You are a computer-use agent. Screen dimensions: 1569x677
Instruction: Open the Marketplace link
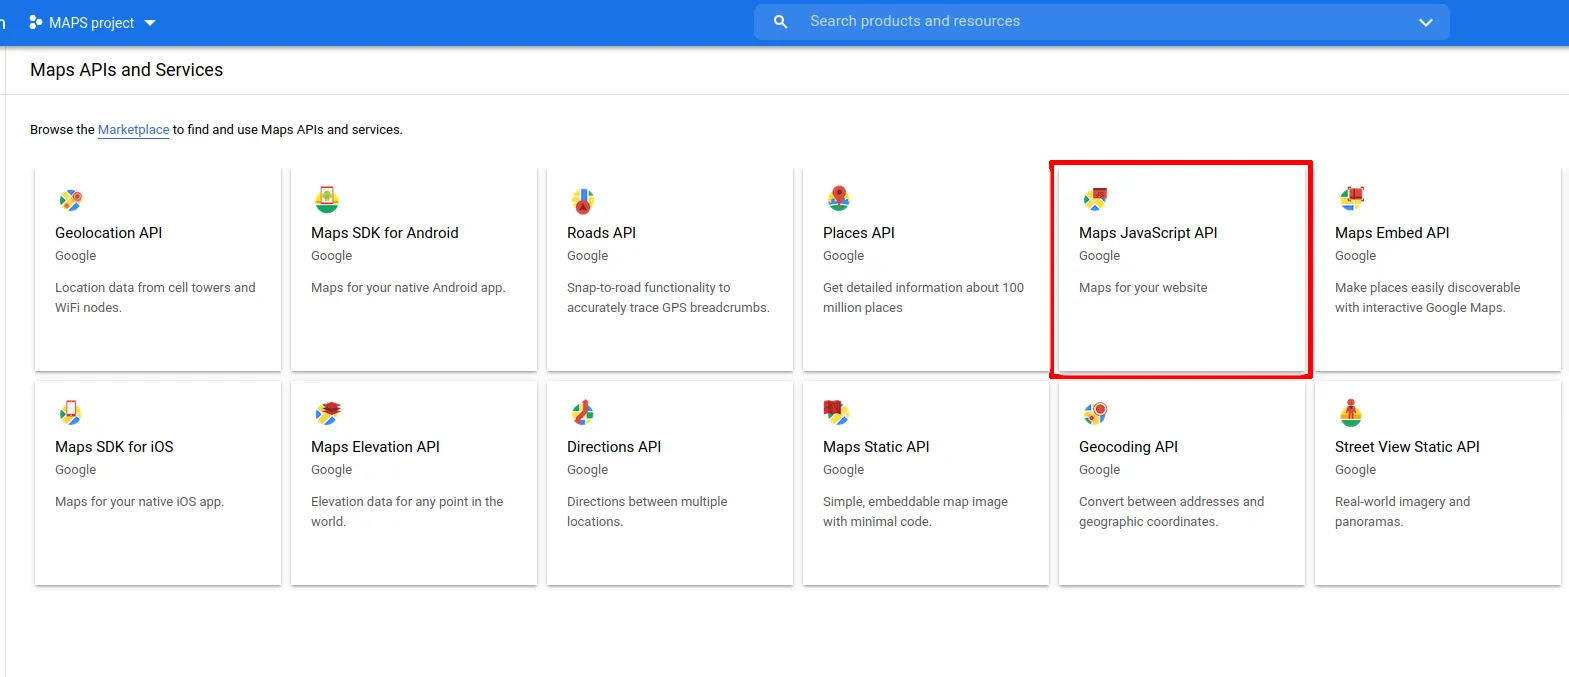click(x=134, y=130)
